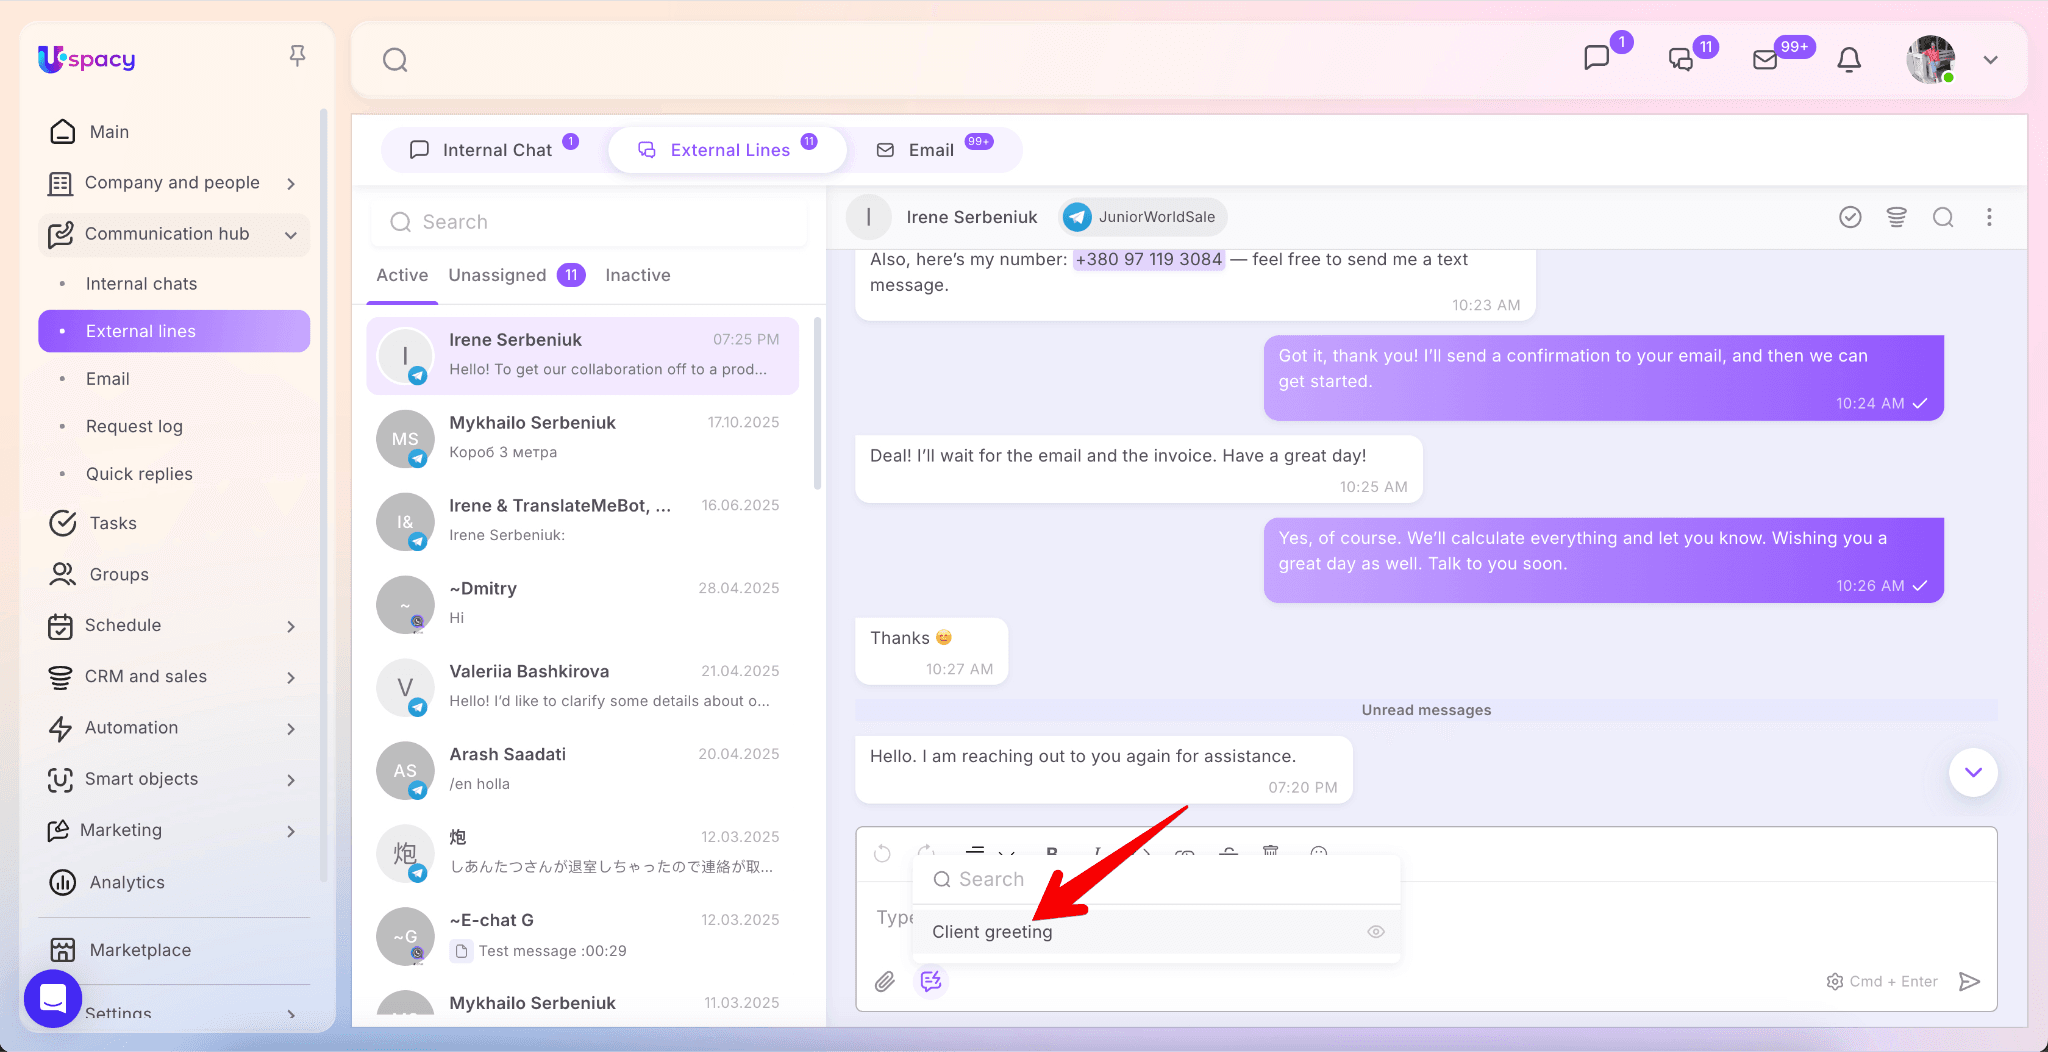Click the phone number +380 97 119 3084
This screenshot has height=1052, width=2048.
tap(1148, 259)
